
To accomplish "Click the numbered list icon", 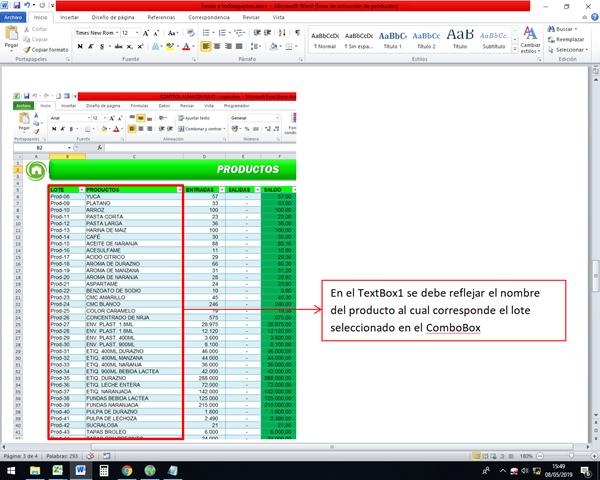I will 222,33.
